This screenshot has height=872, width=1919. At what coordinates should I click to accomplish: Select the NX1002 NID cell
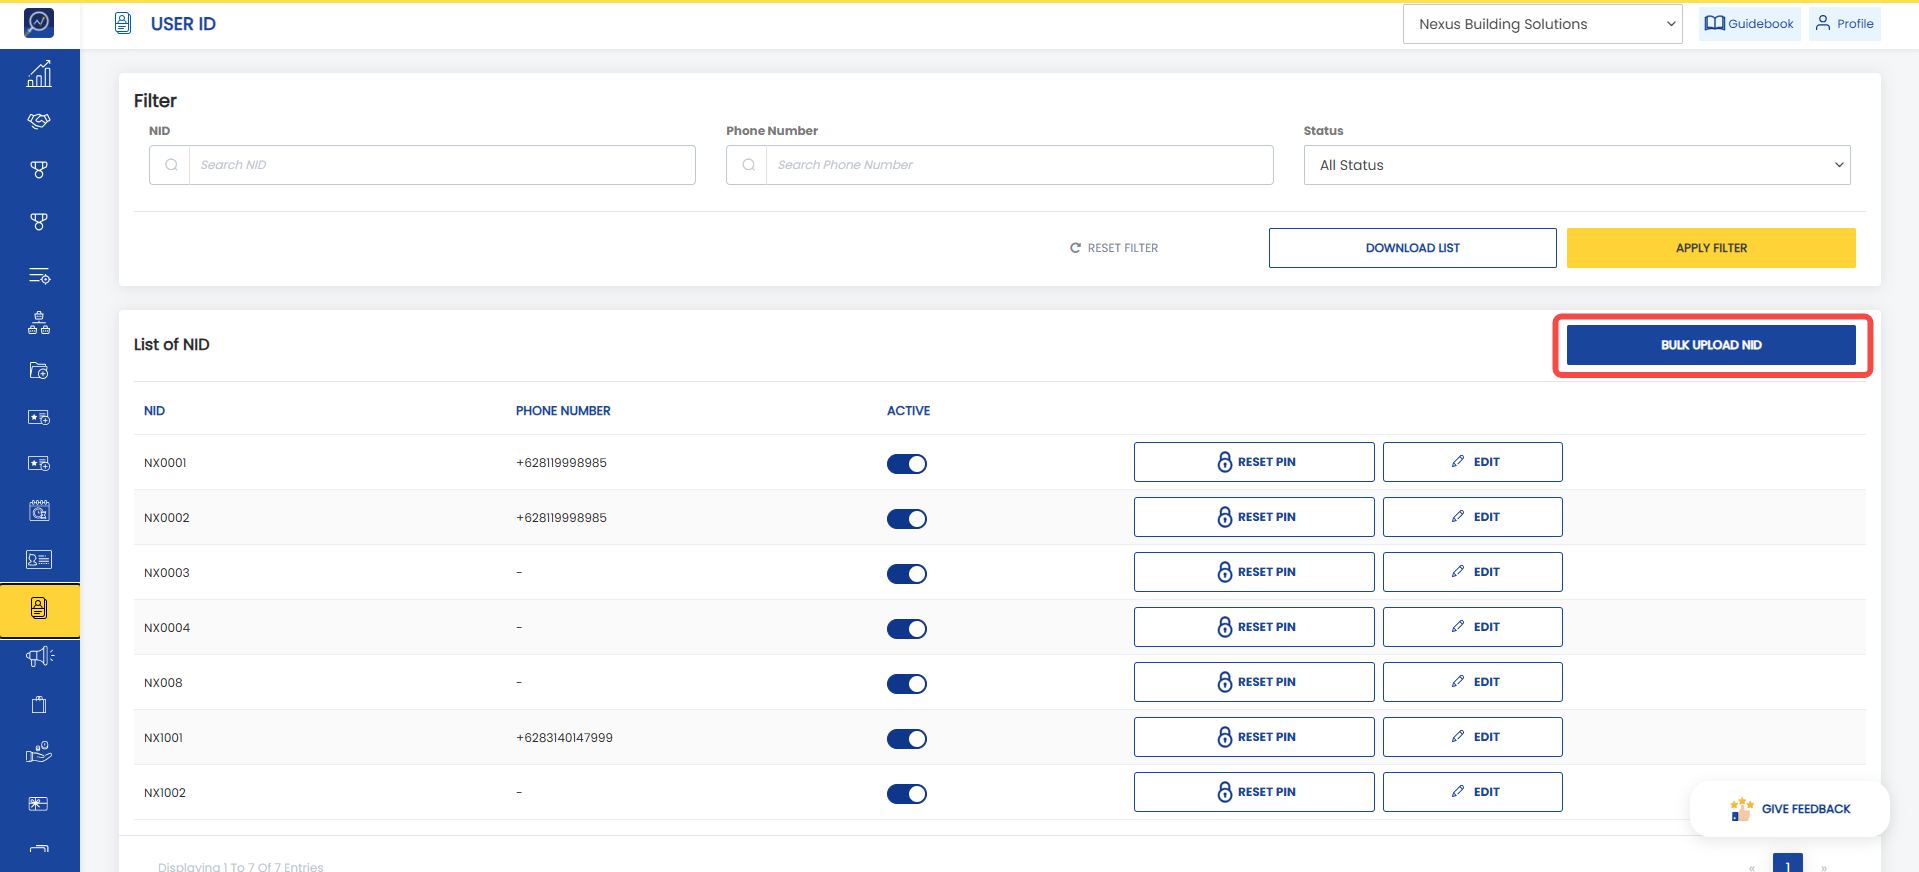pos(165,793)
